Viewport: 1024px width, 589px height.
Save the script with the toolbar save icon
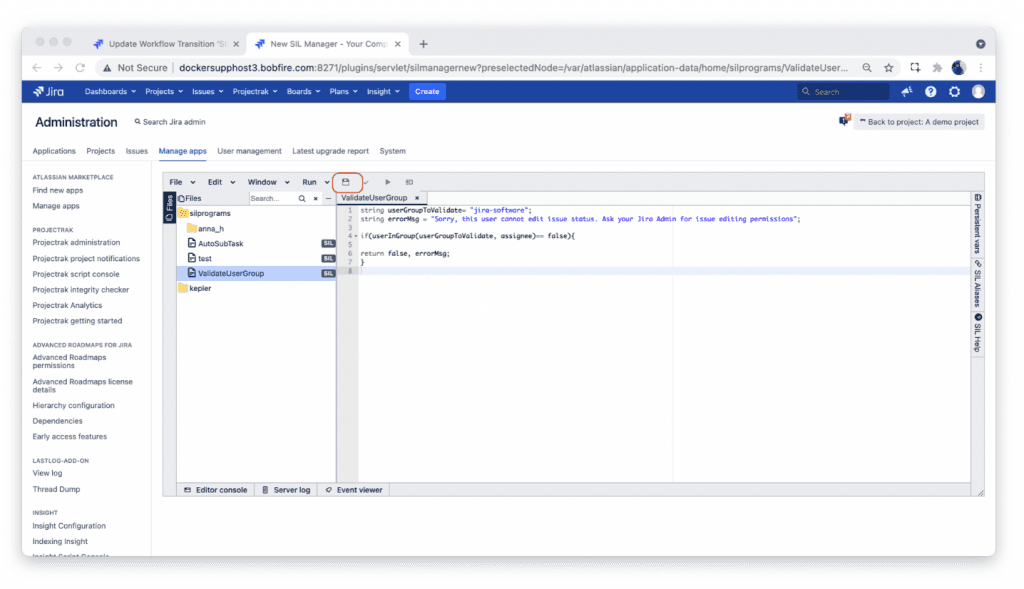[345, 182]
